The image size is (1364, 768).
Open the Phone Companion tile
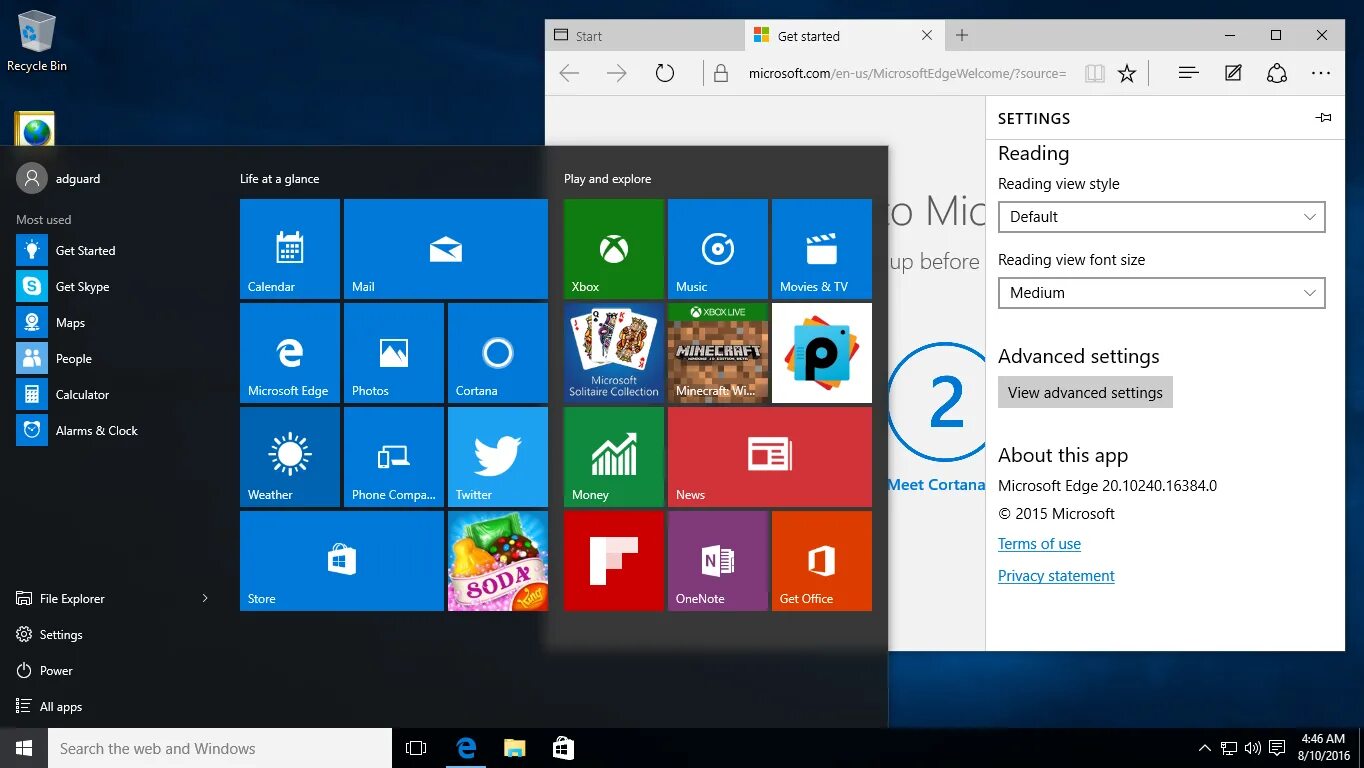tap(394, 457)
